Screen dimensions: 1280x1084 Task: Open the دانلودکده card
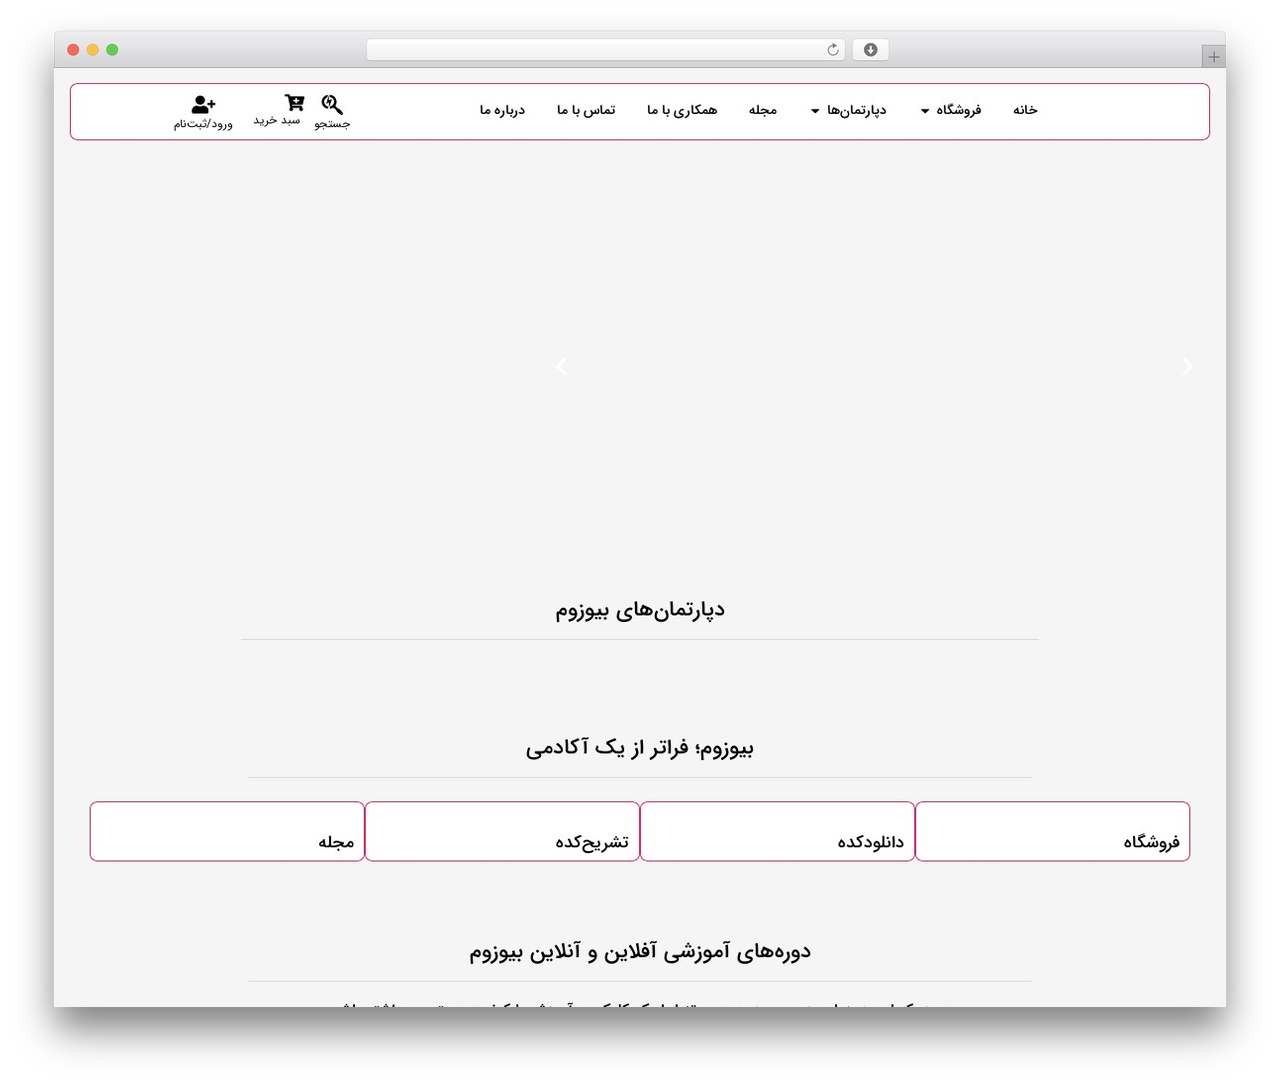(777, 831)
